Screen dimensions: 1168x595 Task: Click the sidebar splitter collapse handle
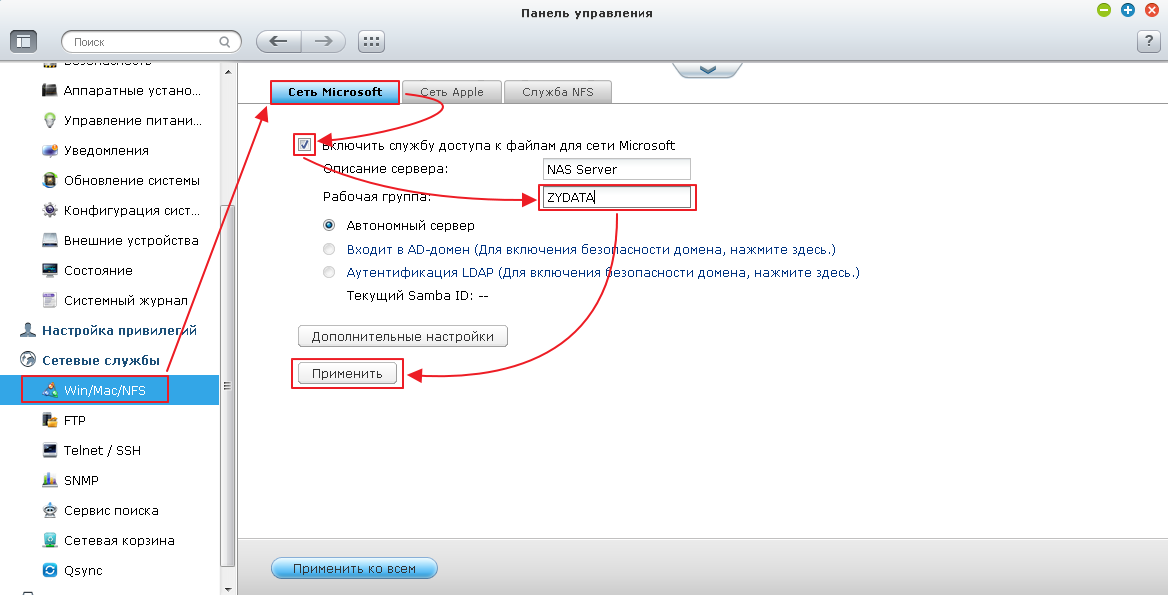pyautogui.click(x=227, y=386)
